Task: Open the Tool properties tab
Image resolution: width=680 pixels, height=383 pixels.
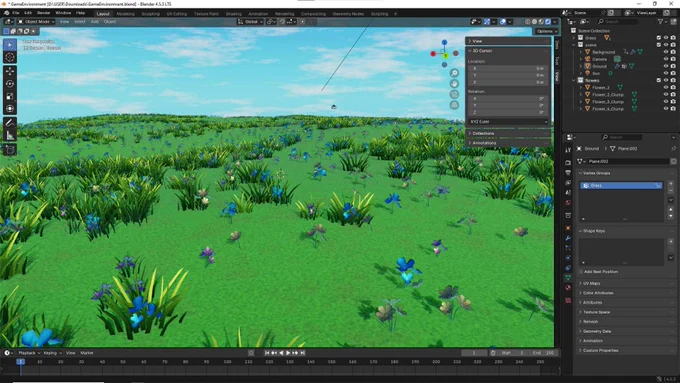Action: coord(568,150)
